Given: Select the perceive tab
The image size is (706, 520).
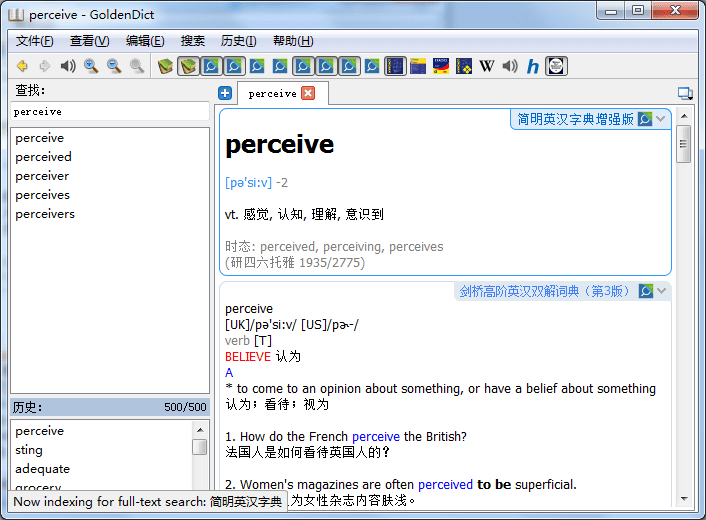Looking at the screenshot, I should (272, 93).
